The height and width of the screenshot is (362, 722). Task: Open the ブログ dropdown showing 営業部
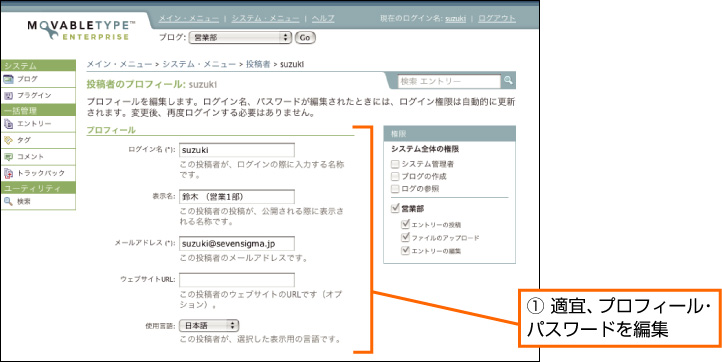click(240, 38)
